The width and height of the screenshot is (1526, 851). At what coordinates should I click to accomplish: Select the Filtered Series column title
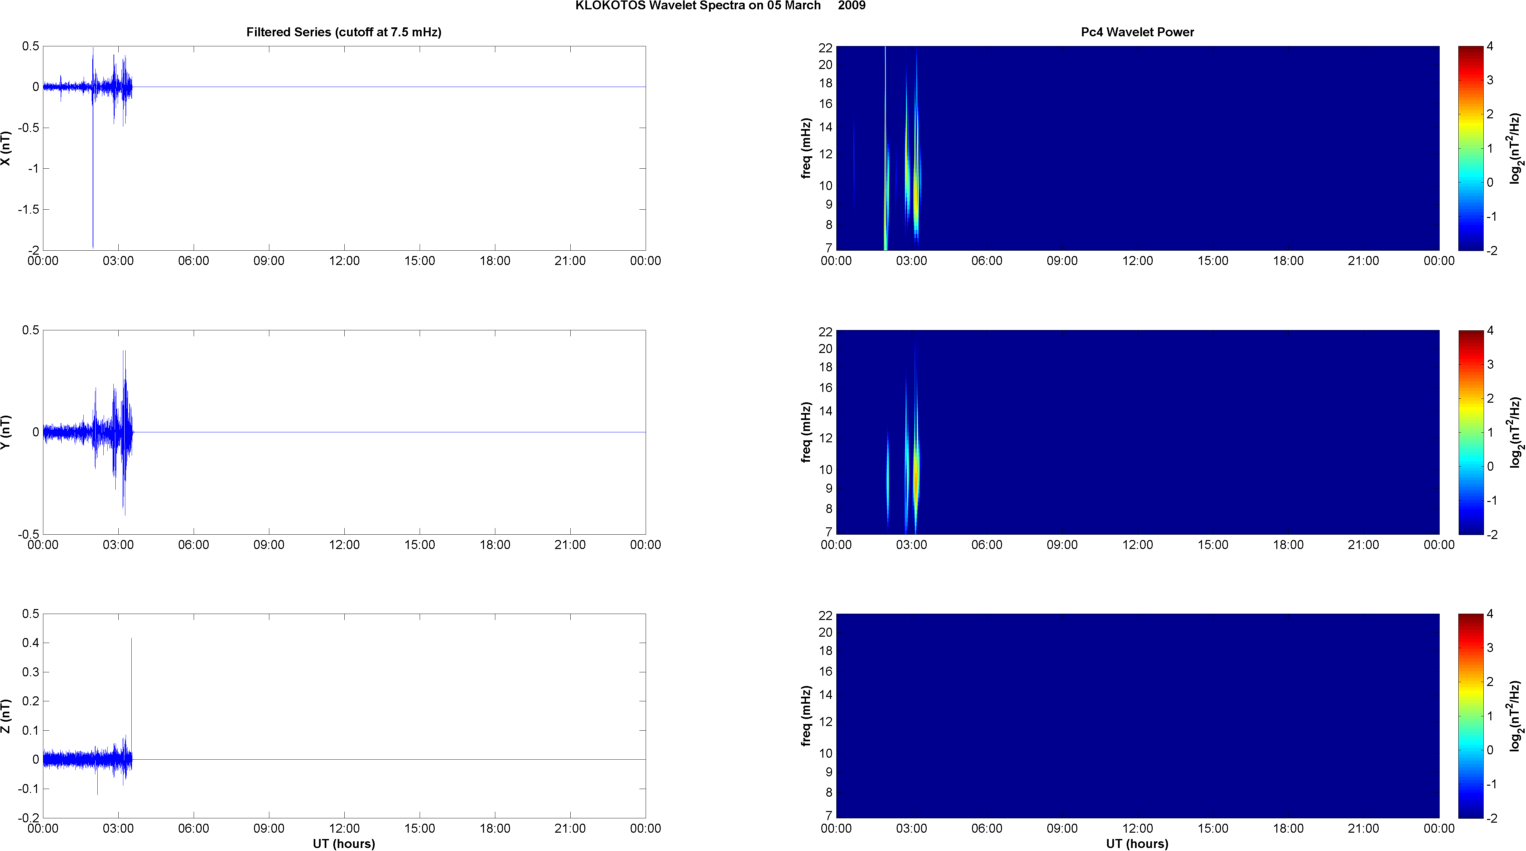(x=343, y=32)
